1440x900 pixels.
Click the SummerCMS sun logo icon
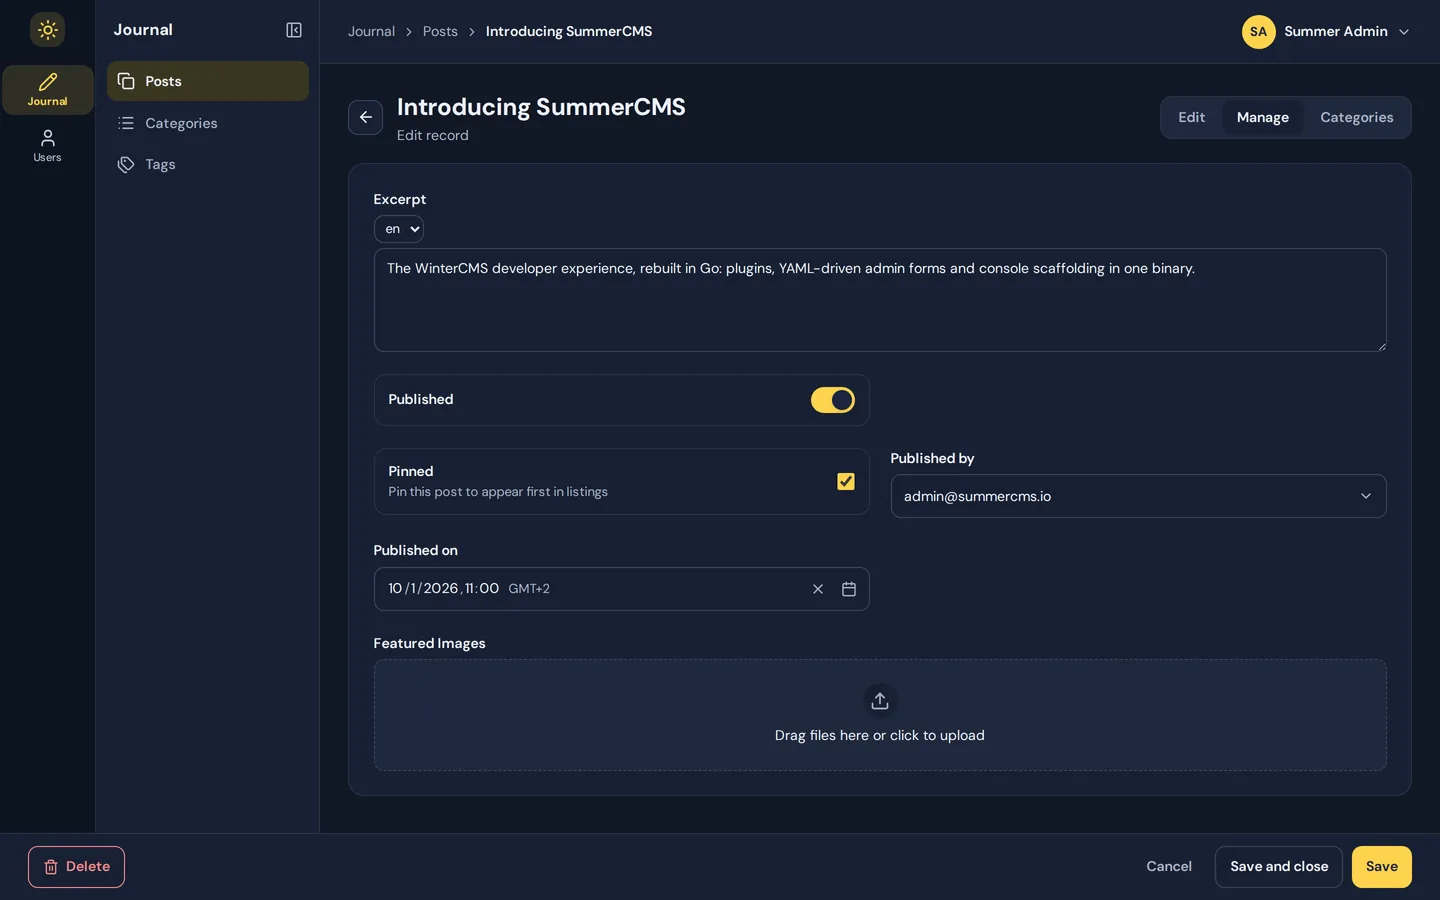[x=47, y=30]
